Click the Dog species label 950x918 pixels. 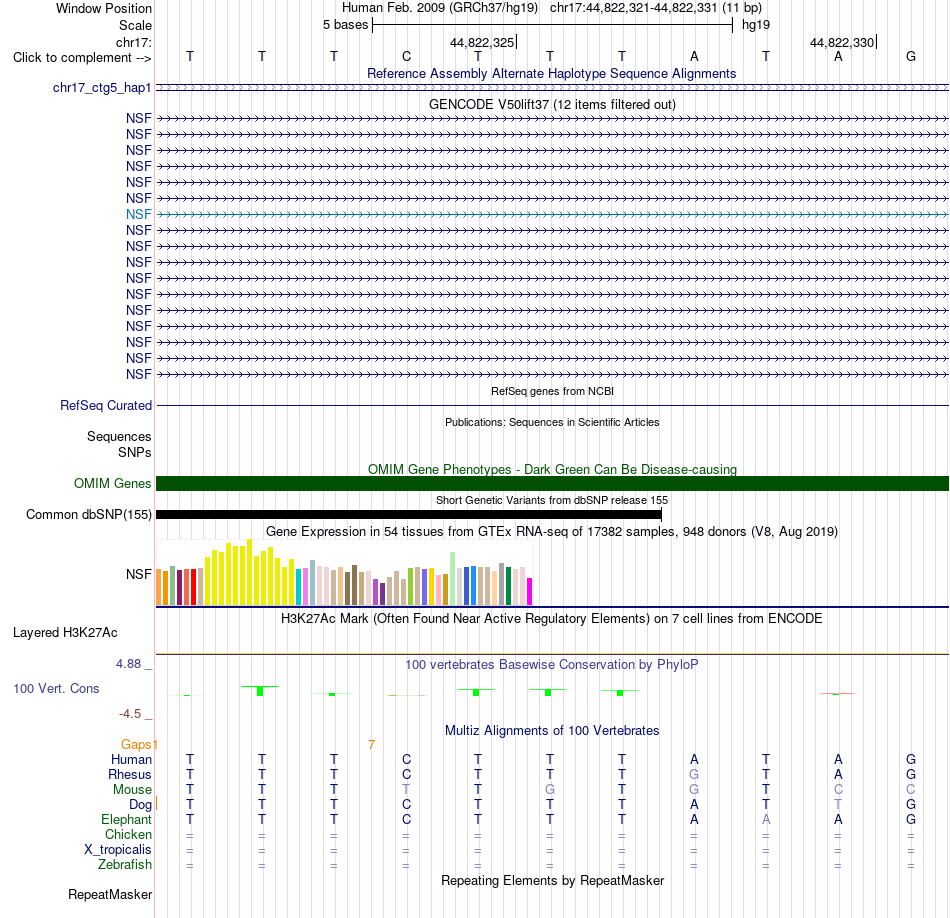coord(141,805)
